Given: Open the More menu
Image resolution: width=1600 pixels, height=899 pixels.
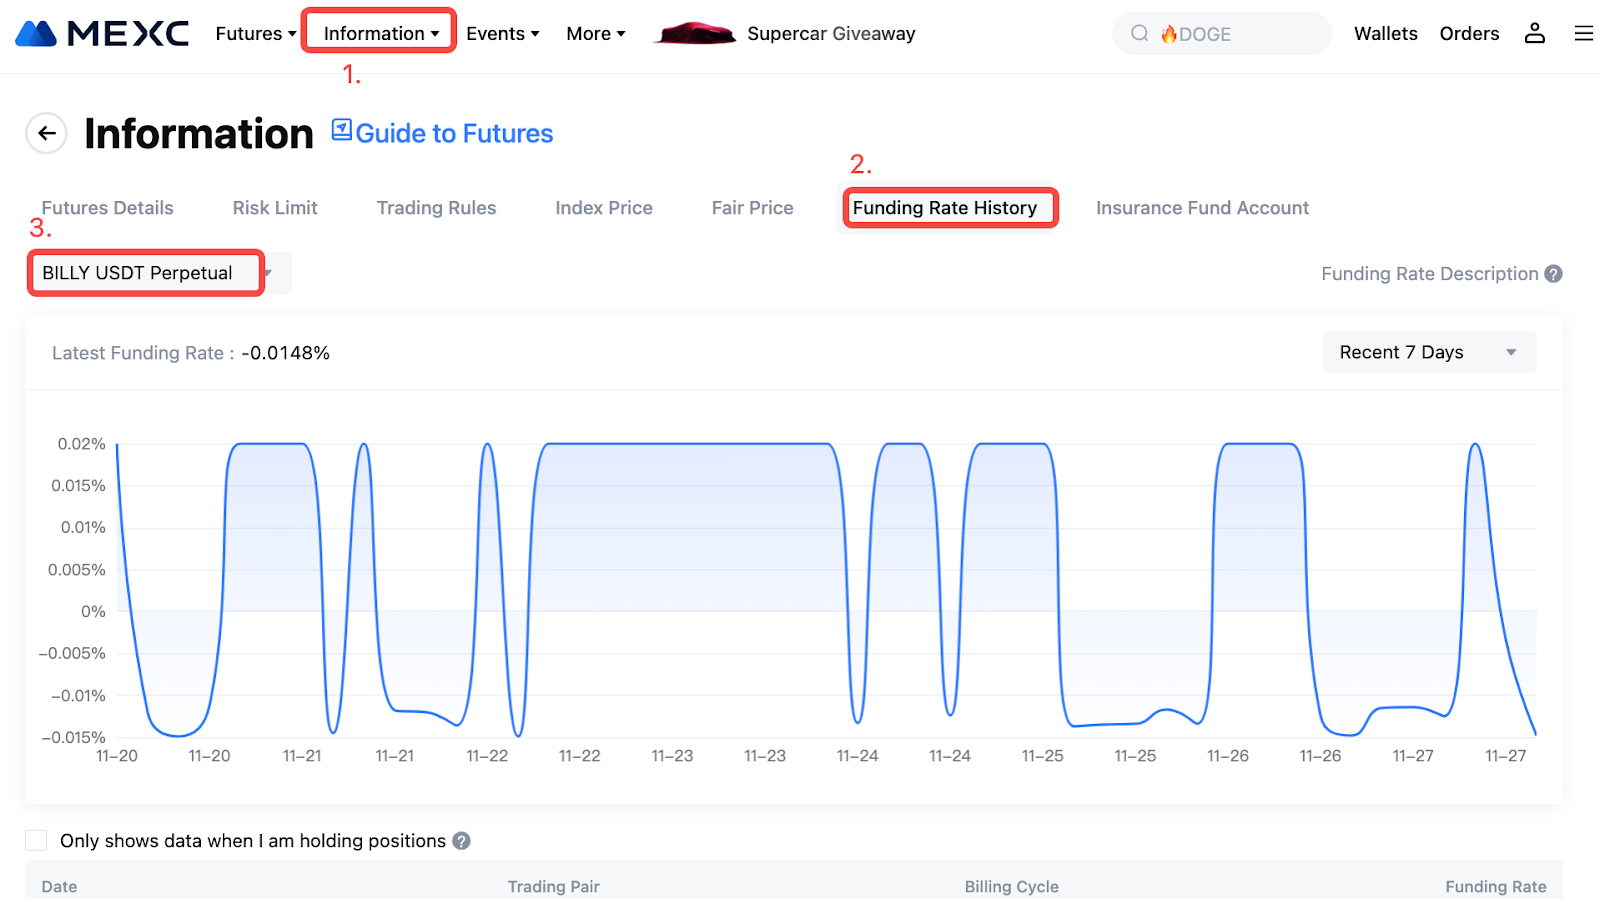Looking at the screenshot, I should pos(596,34).
